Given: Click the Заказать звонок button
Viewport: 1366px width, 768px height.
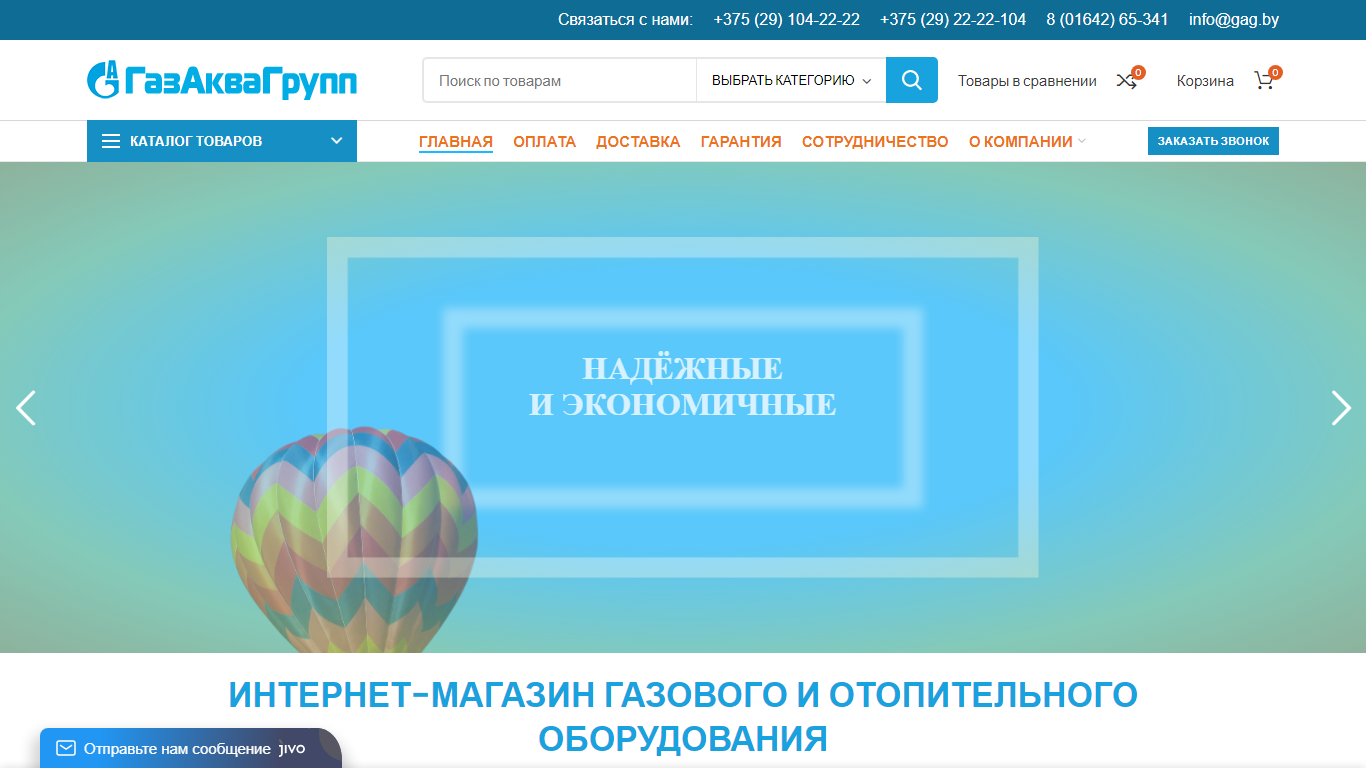Looking at the screenshot, I should tap(1213, 141).
